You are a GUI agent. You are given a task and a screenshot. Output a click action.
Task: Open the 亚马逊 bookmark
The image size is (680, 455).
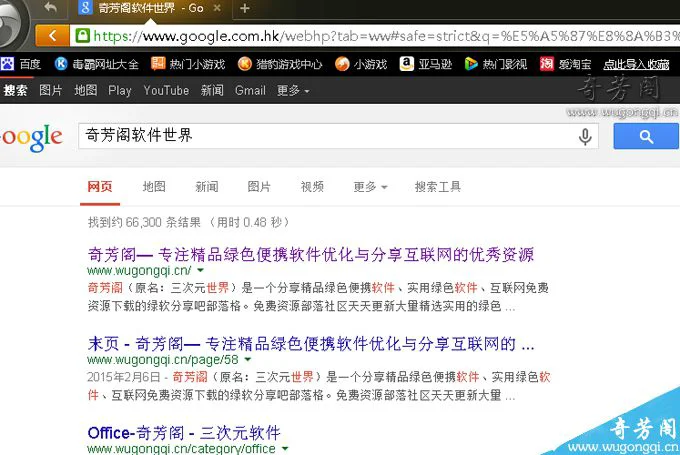[x=425, y=64]
